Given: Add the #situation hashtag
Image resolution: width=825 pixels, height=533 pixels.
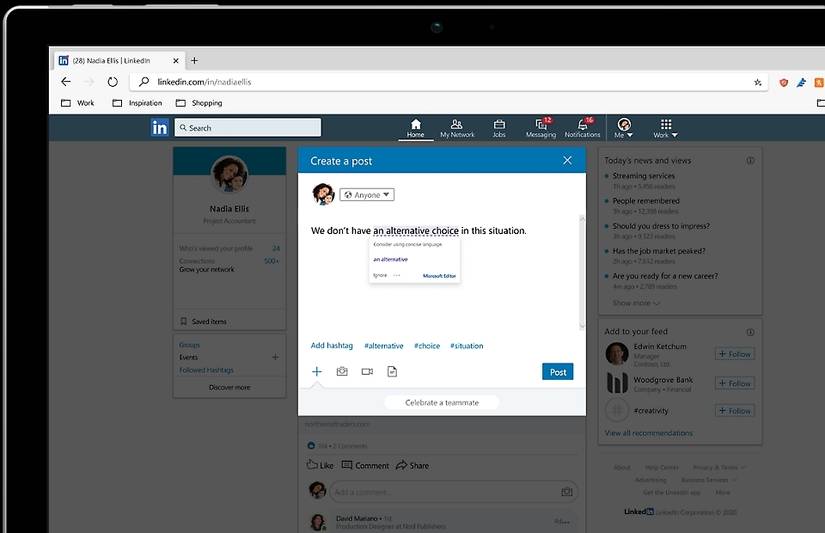Looking at the screenshot, I should [466, 346].
